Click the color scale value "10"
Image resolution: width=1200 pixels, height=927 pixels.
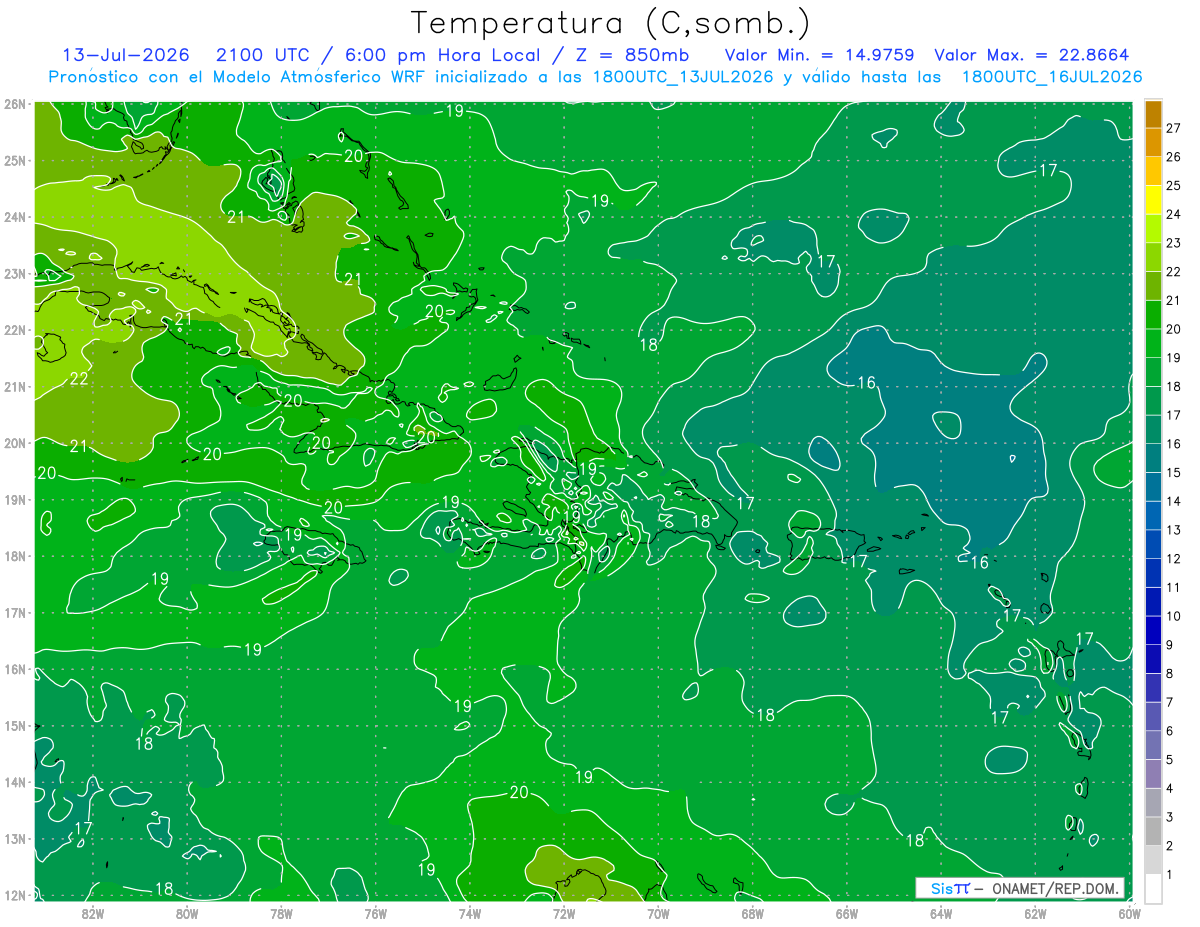(1174, 616)
